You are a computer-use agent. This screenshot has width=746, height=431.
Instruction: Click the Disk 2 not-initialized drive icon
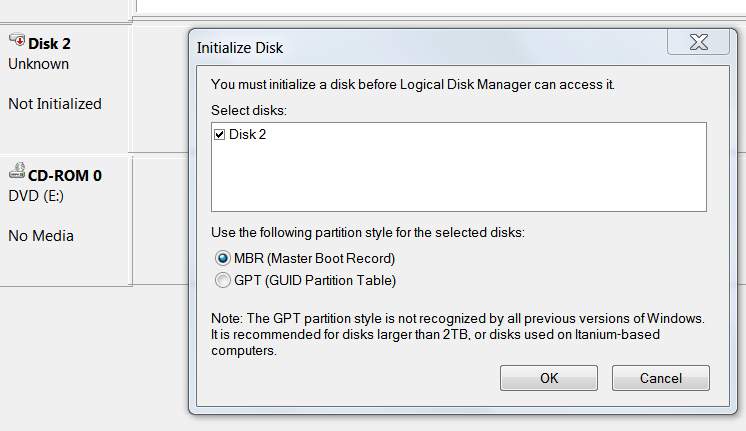tap(17, 40)
